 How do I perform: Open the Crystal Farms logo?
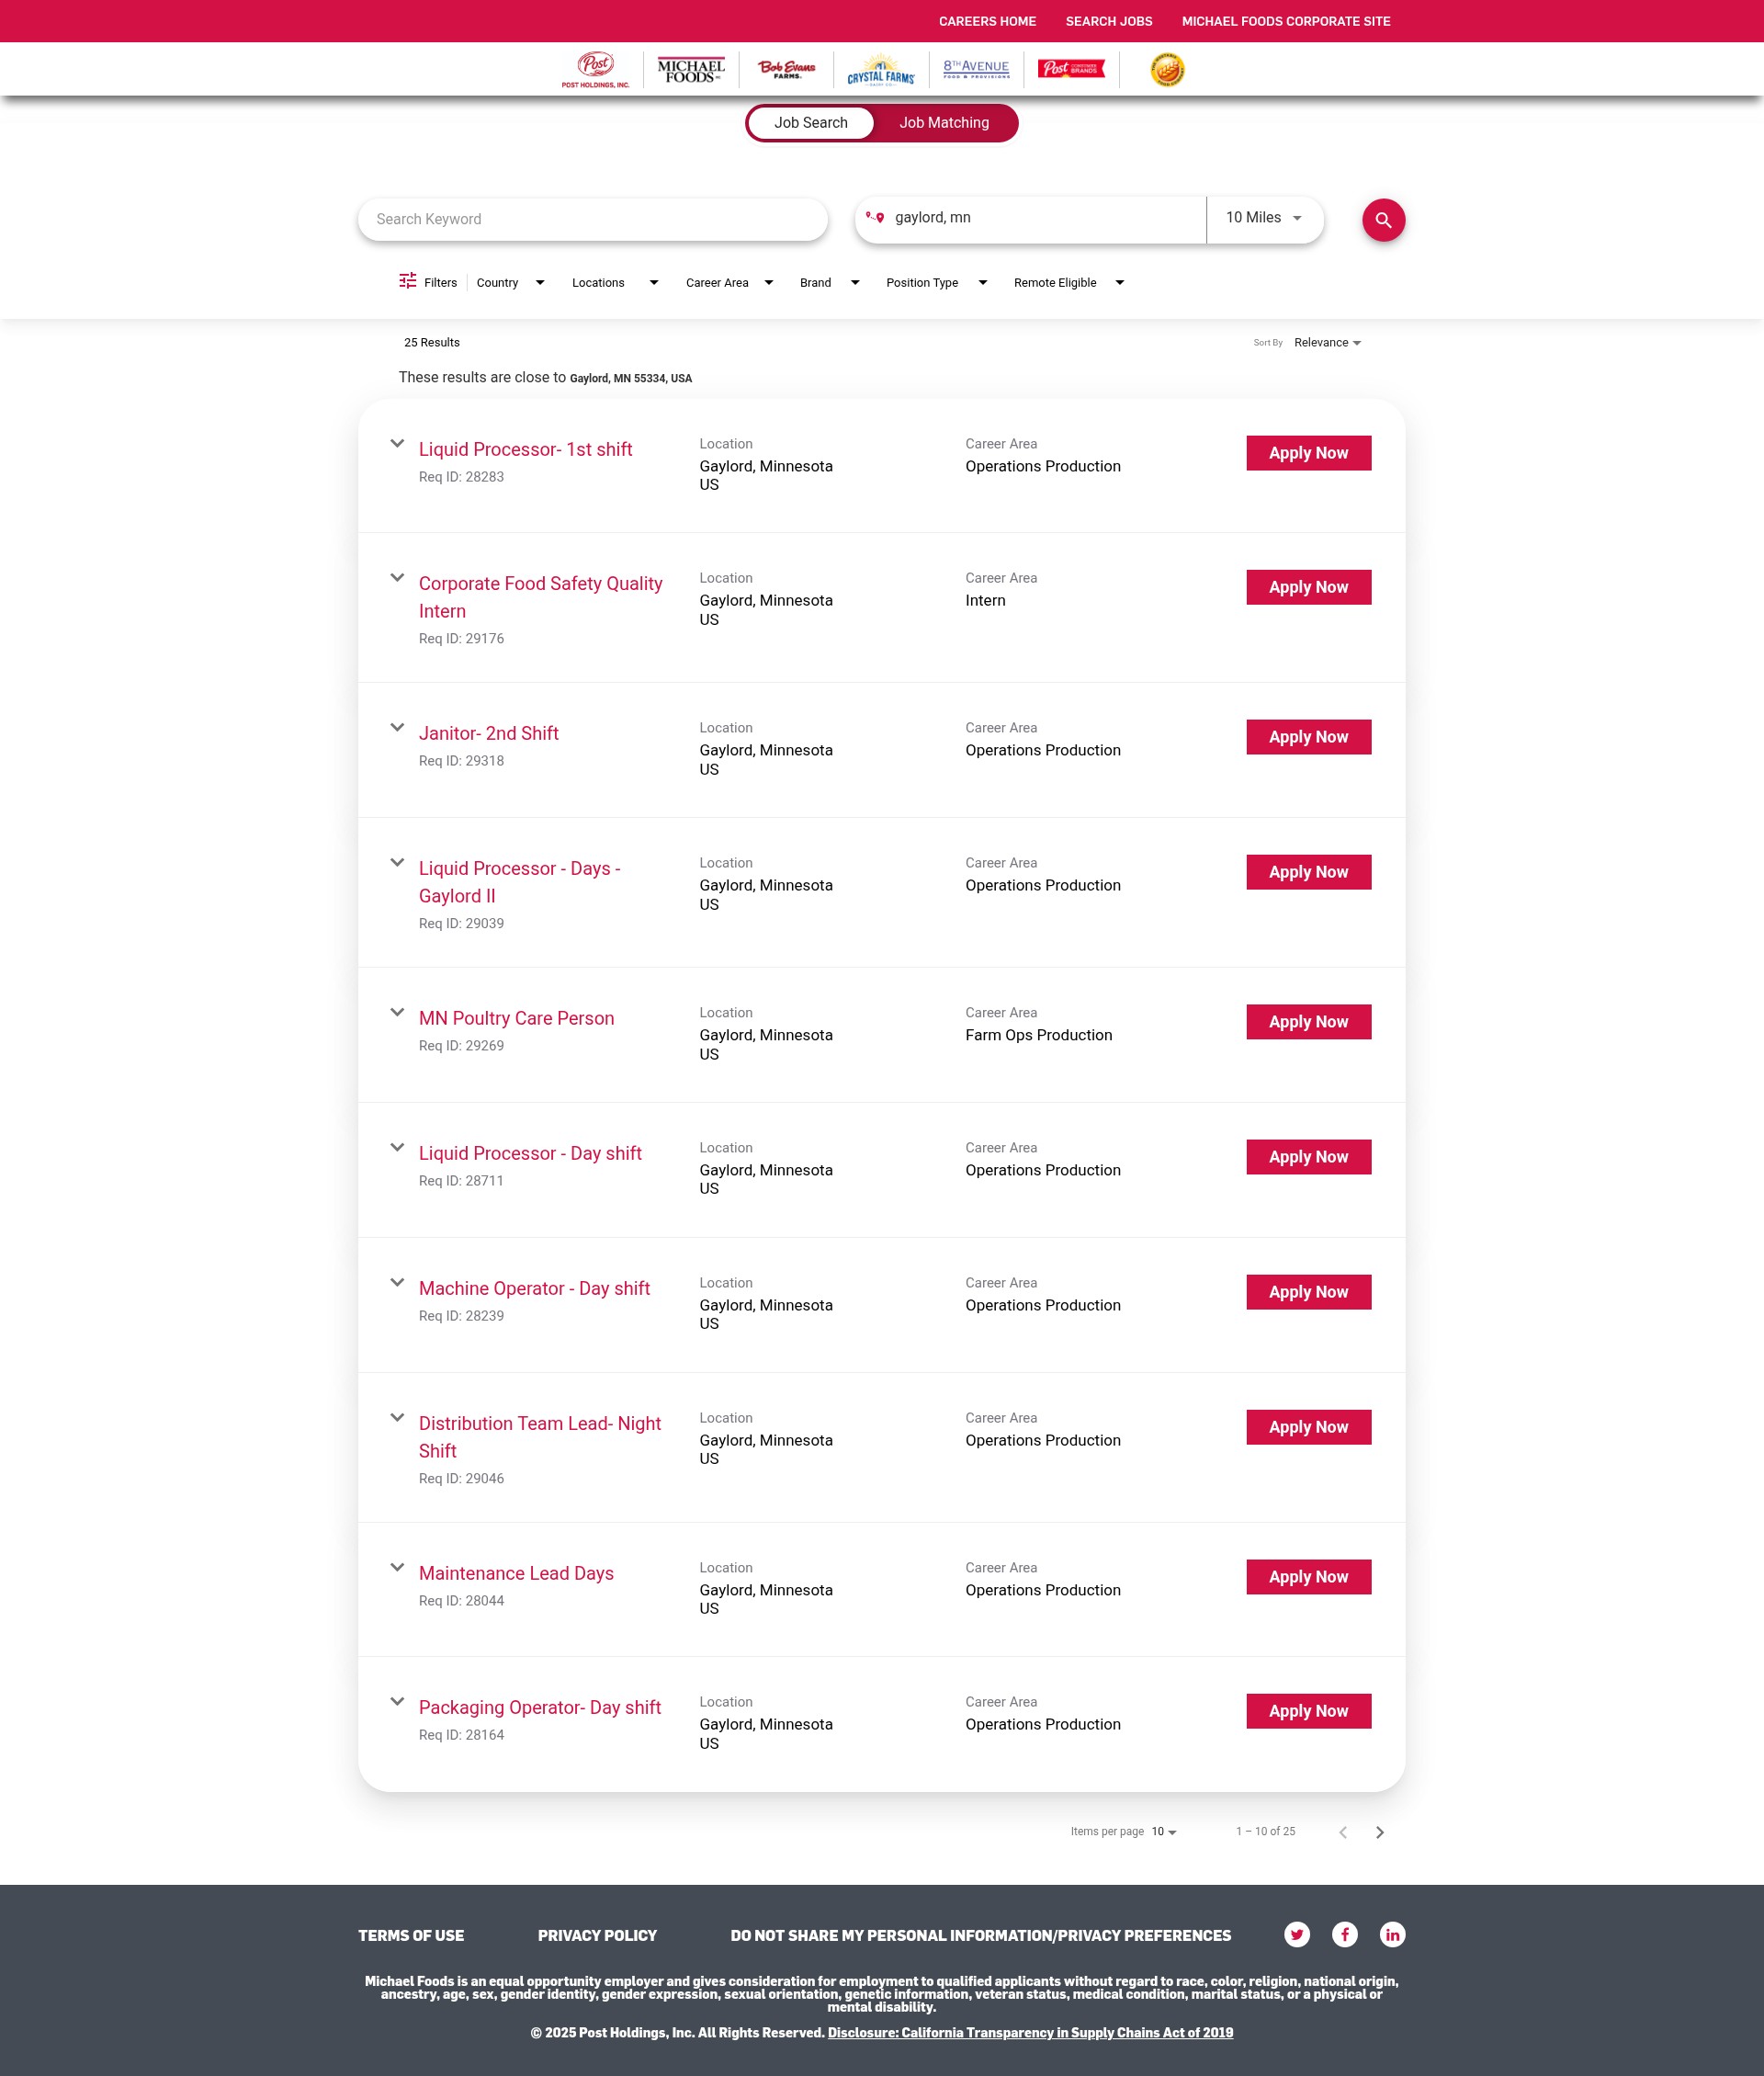[880, 70]
